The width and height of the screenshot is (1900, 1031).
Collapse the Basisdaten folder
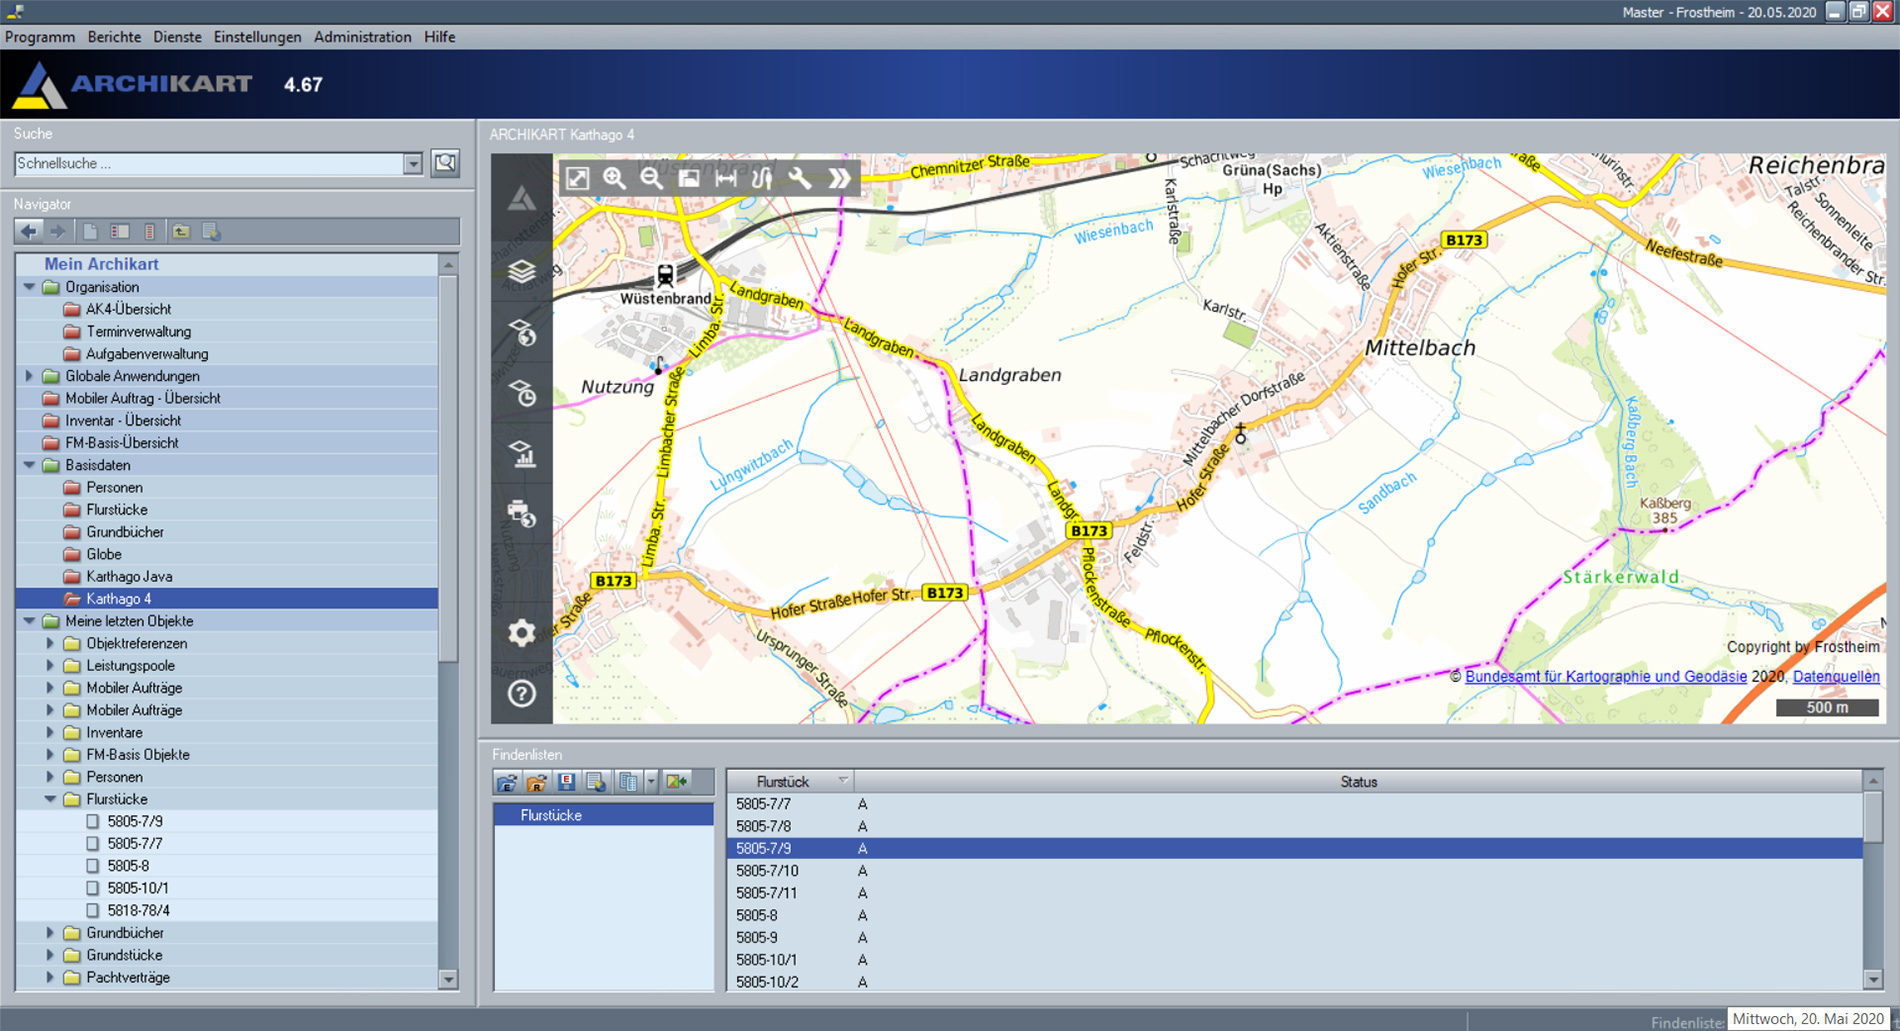[30, 465]
